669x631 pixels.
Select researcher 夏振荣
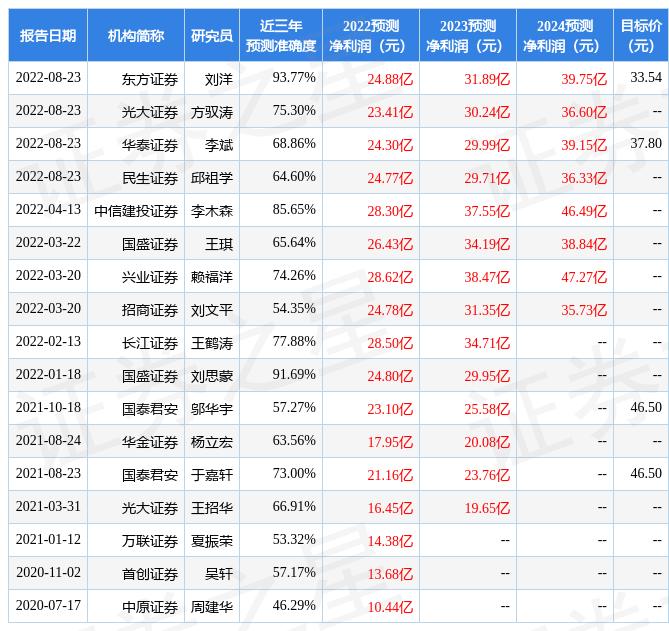(212, 541)
